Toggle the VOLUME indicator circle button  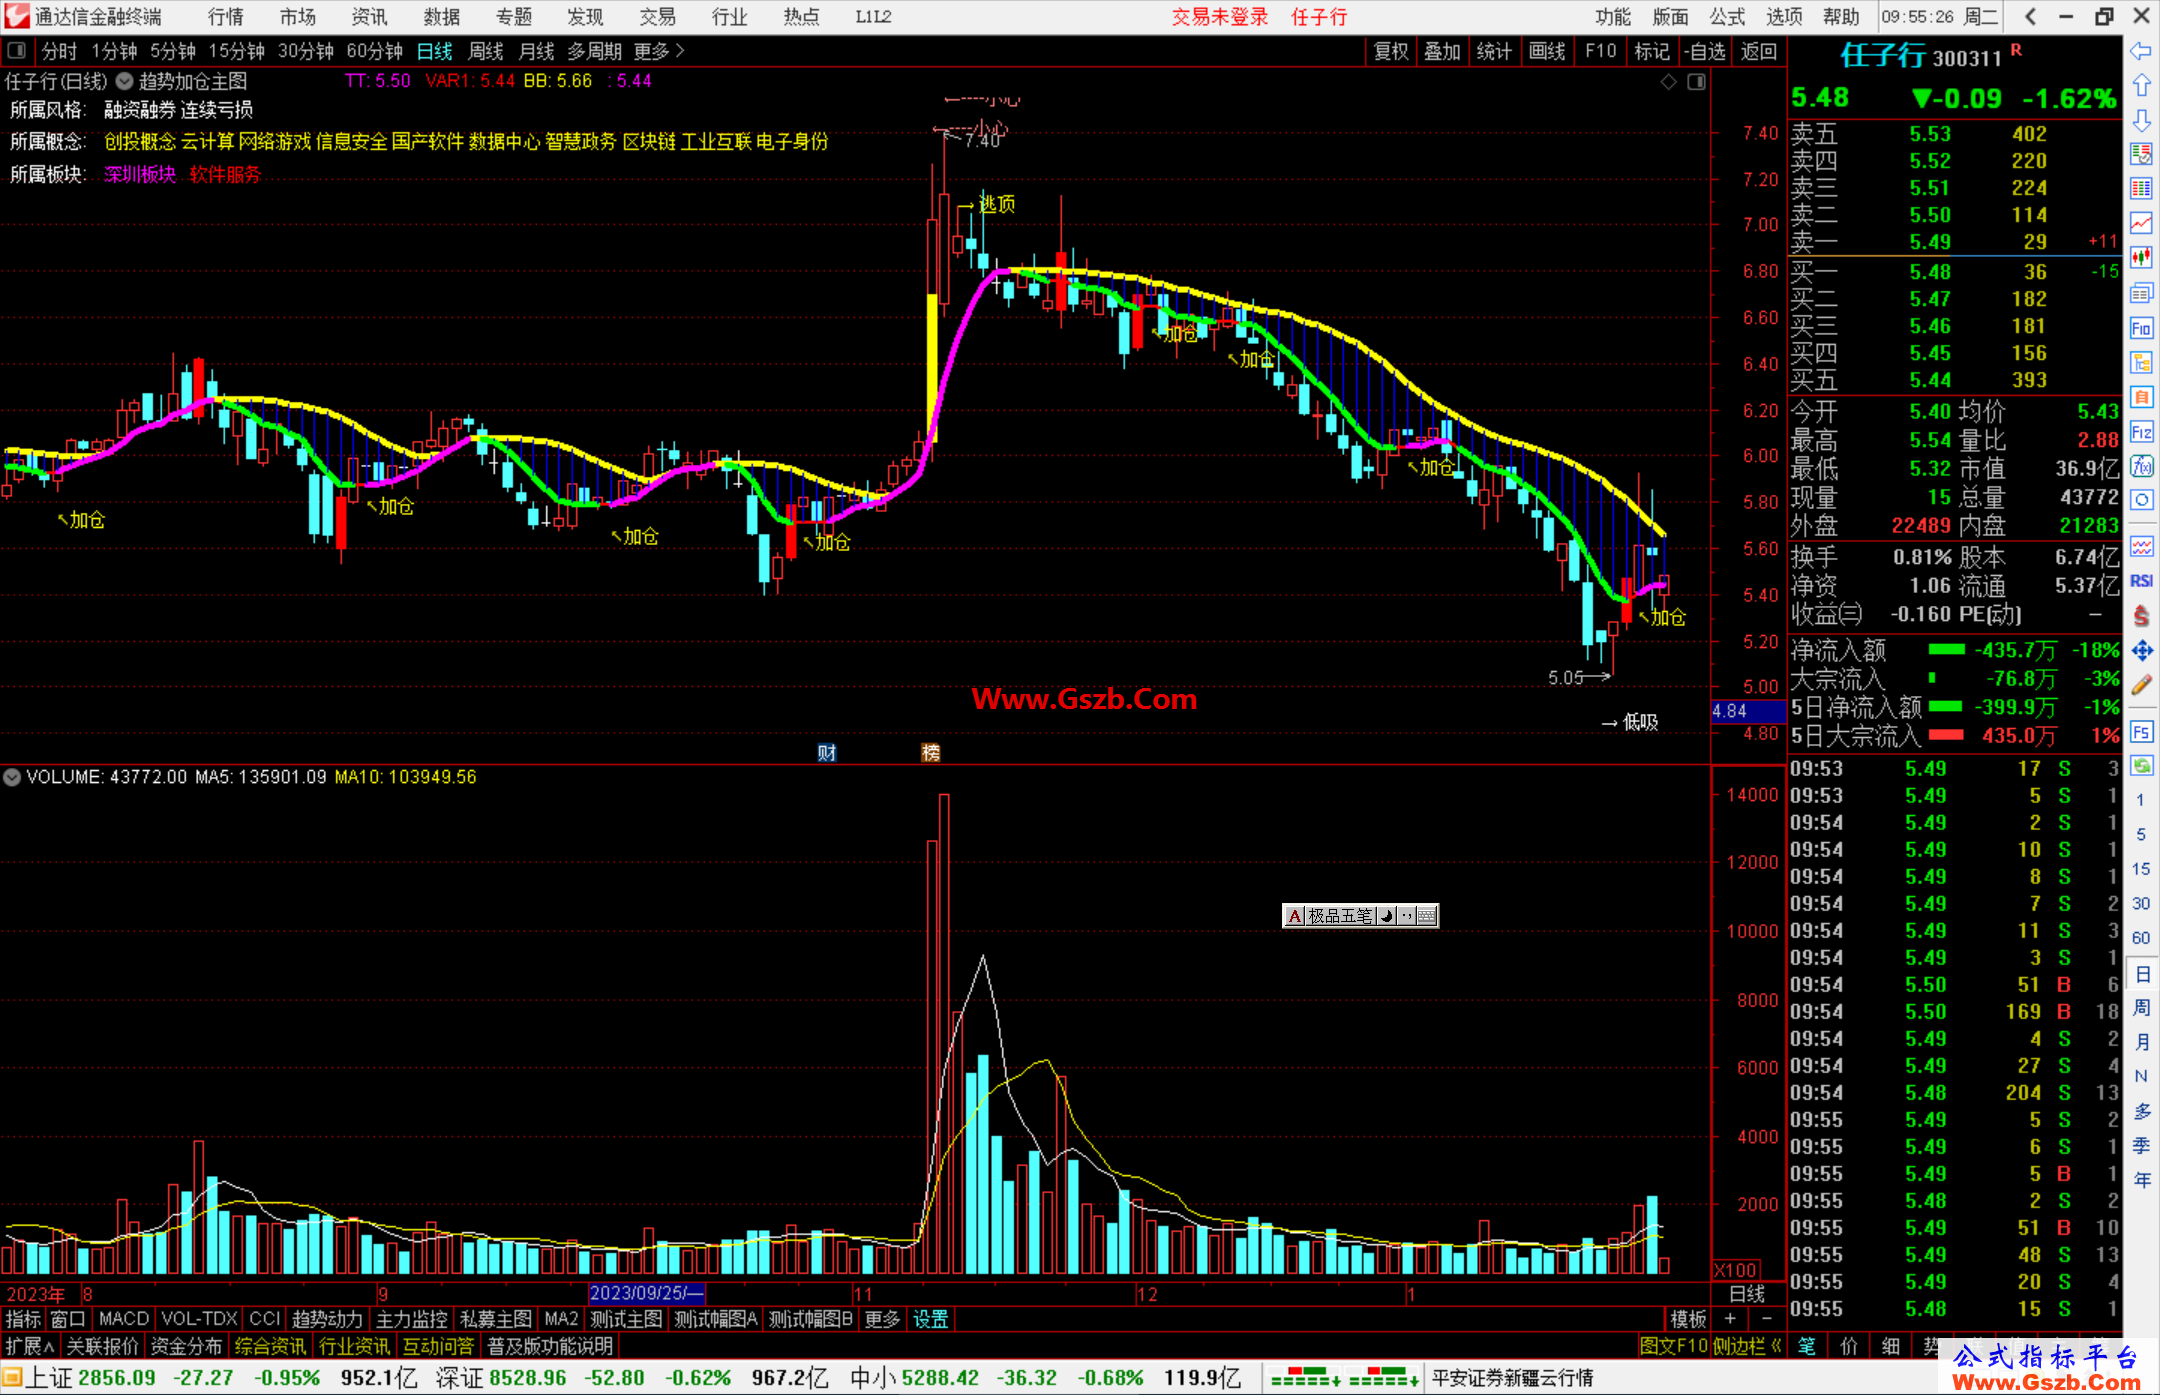click(12, 777)
